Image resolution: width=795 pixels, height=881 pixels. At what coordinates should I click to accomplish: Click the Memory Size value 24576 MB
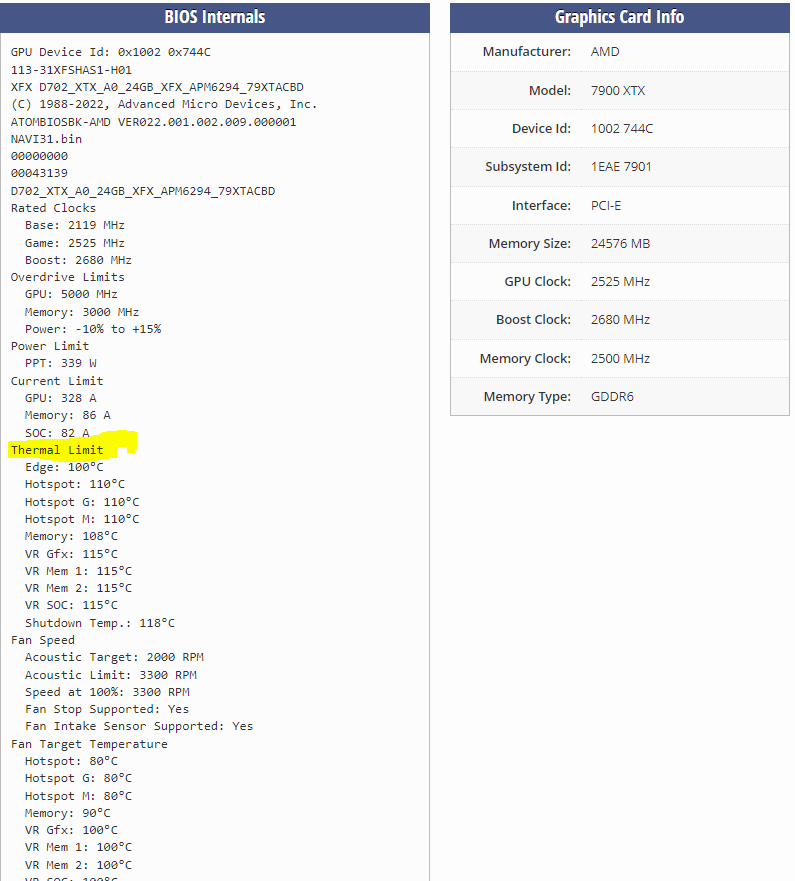tap(620, 244)
